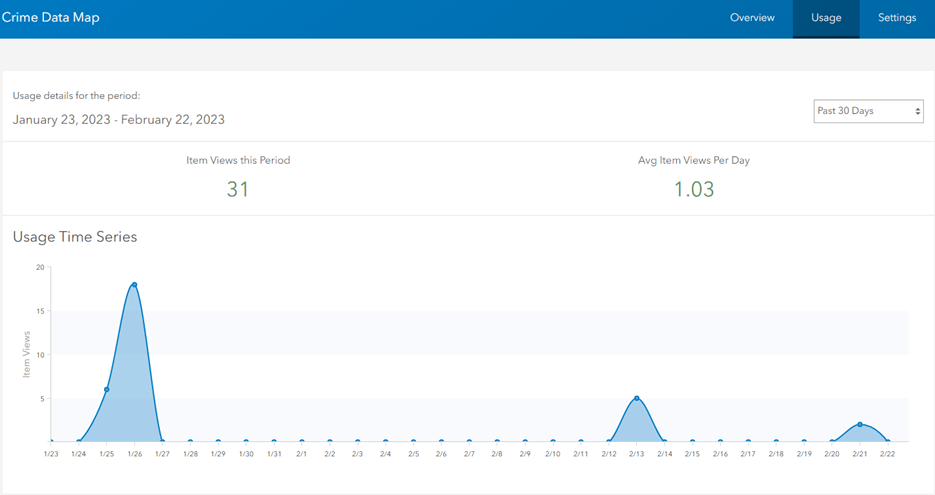Click the 2/16 data point
This screenshot has height=495, width=935.
tap(720, 441)
